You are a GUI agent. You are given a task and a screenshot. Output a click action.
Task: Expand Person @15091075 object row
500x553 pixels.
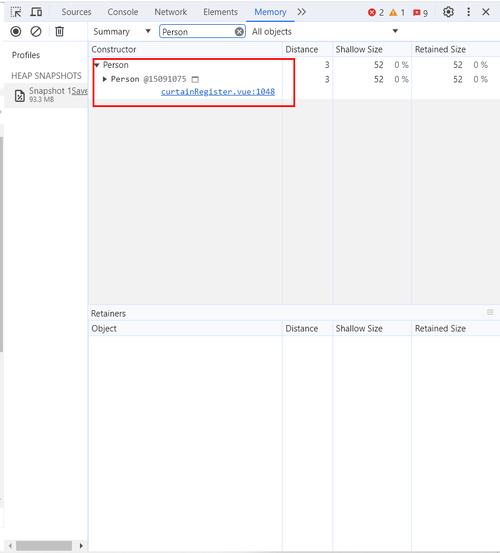point(105,79)
